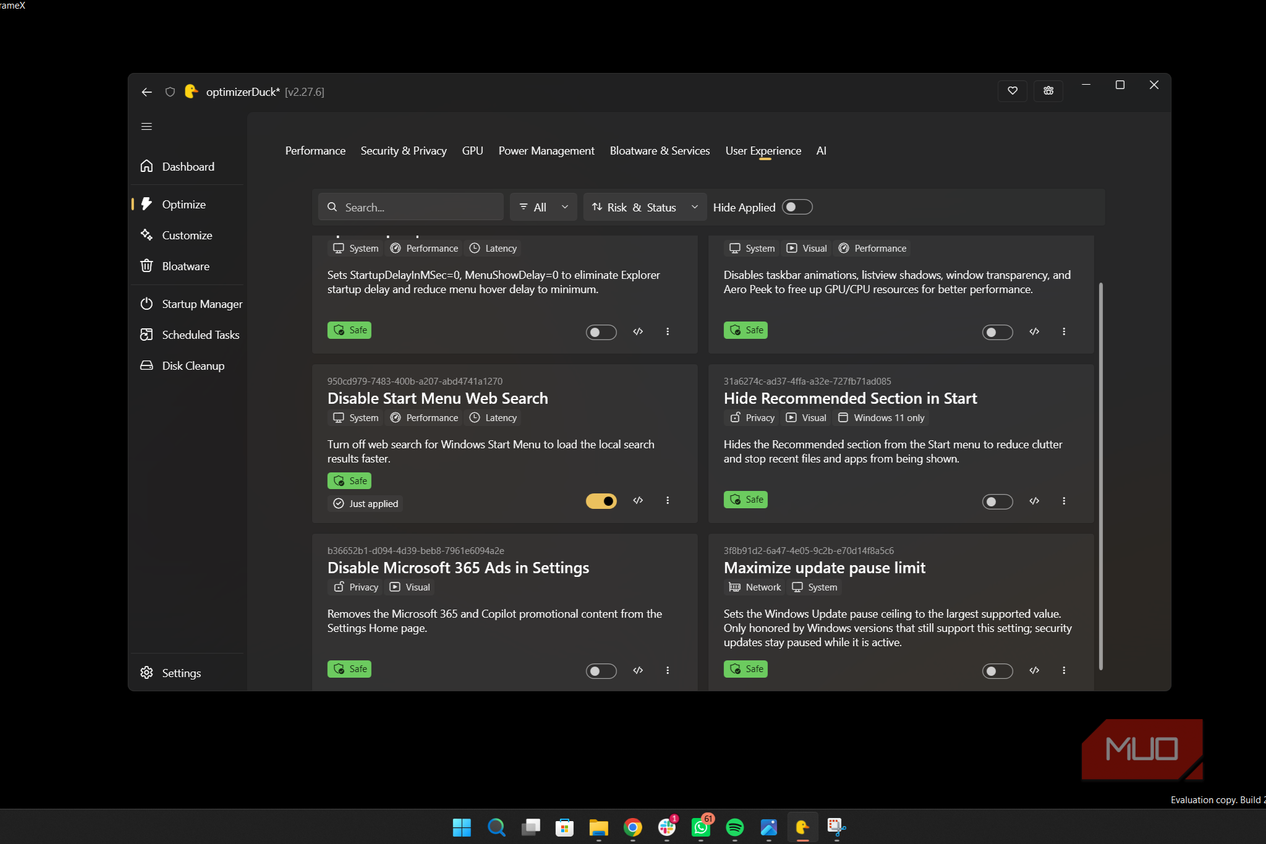View script for taskbar animations tweak
This screenshot has width=1266, height=844.
(1034, 332)
